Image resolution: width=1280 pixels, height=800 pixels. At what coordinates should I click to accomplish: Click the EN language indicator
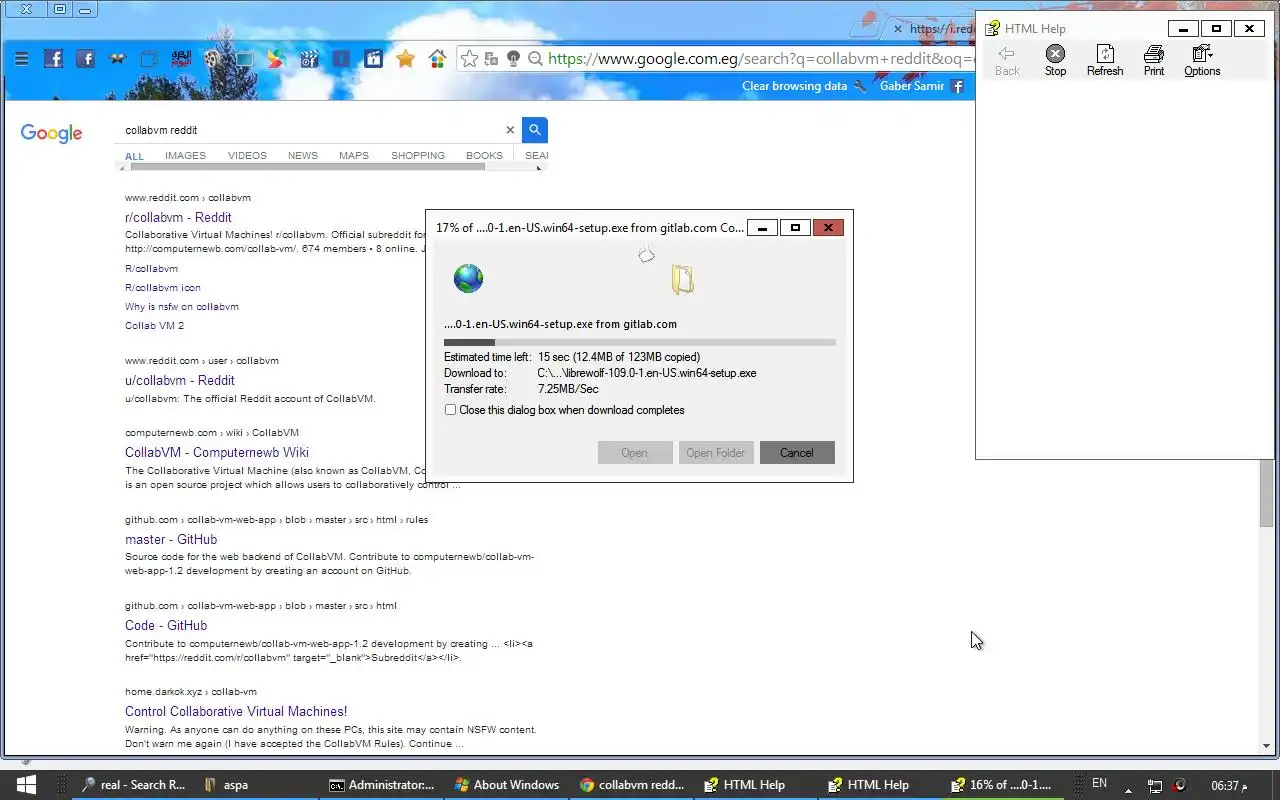1099,784
